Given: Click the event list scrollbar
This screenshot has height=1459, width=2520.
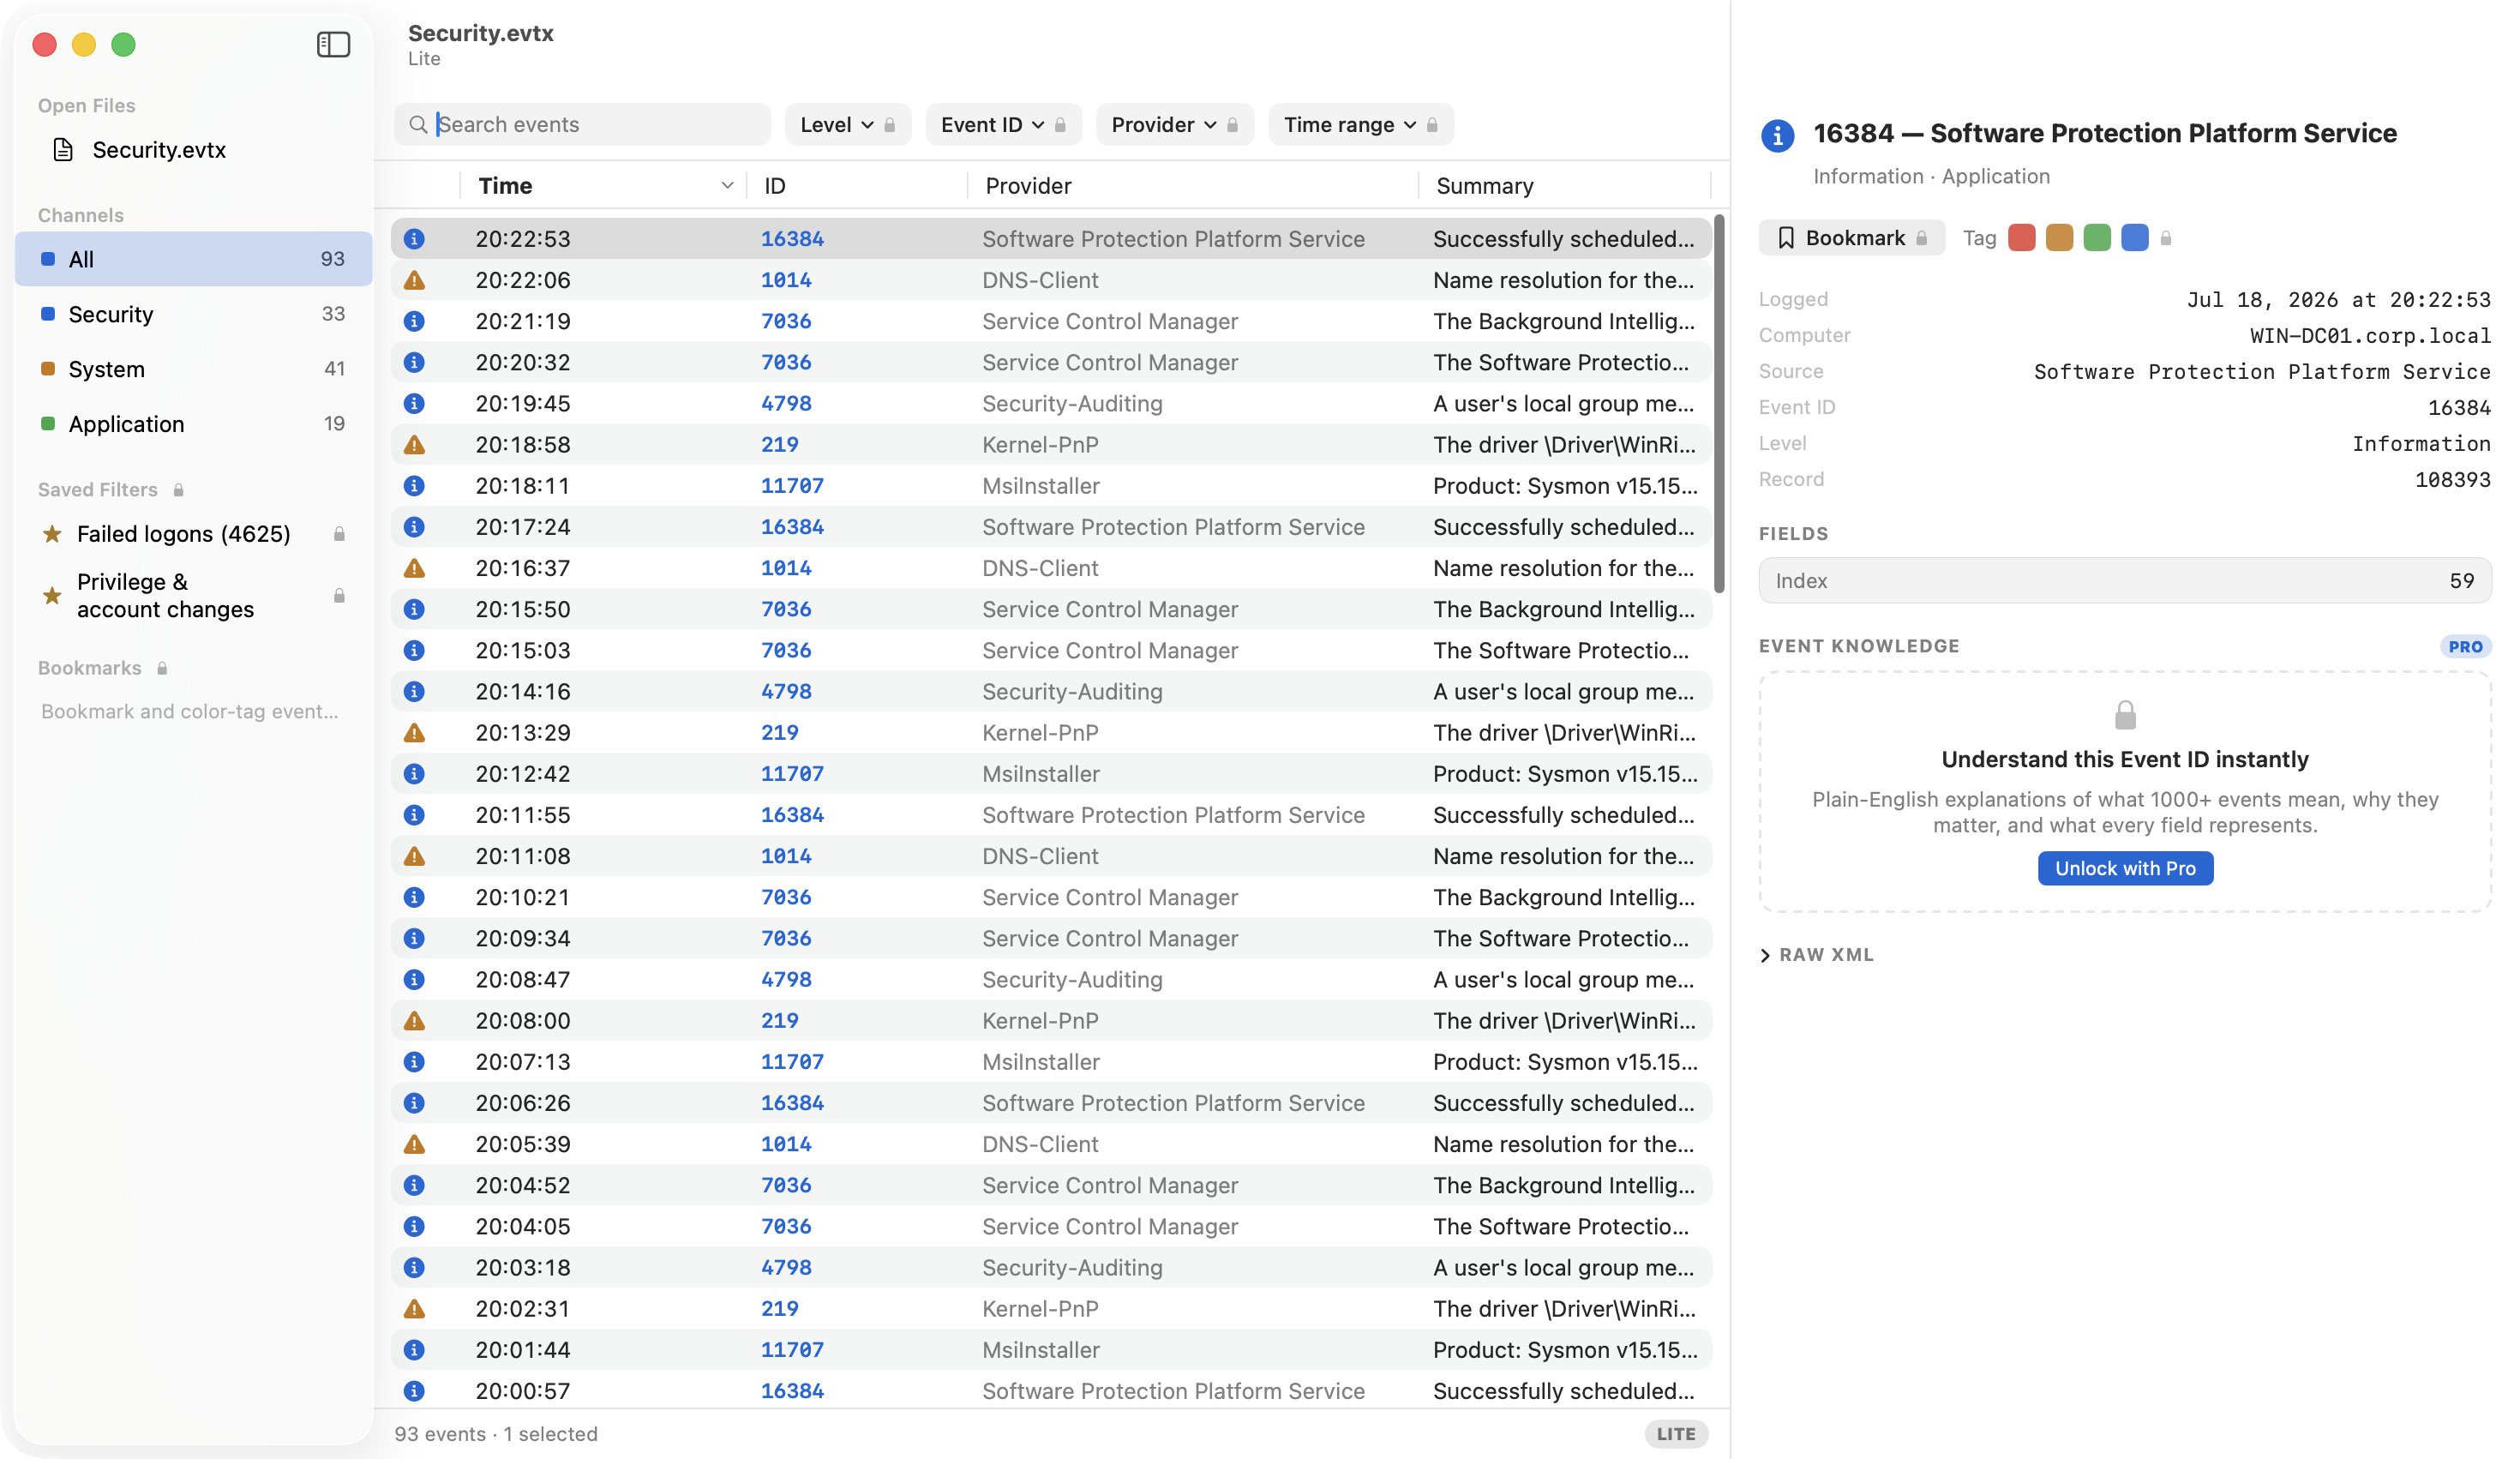Looking at the screenshot, I should 1719,404.
